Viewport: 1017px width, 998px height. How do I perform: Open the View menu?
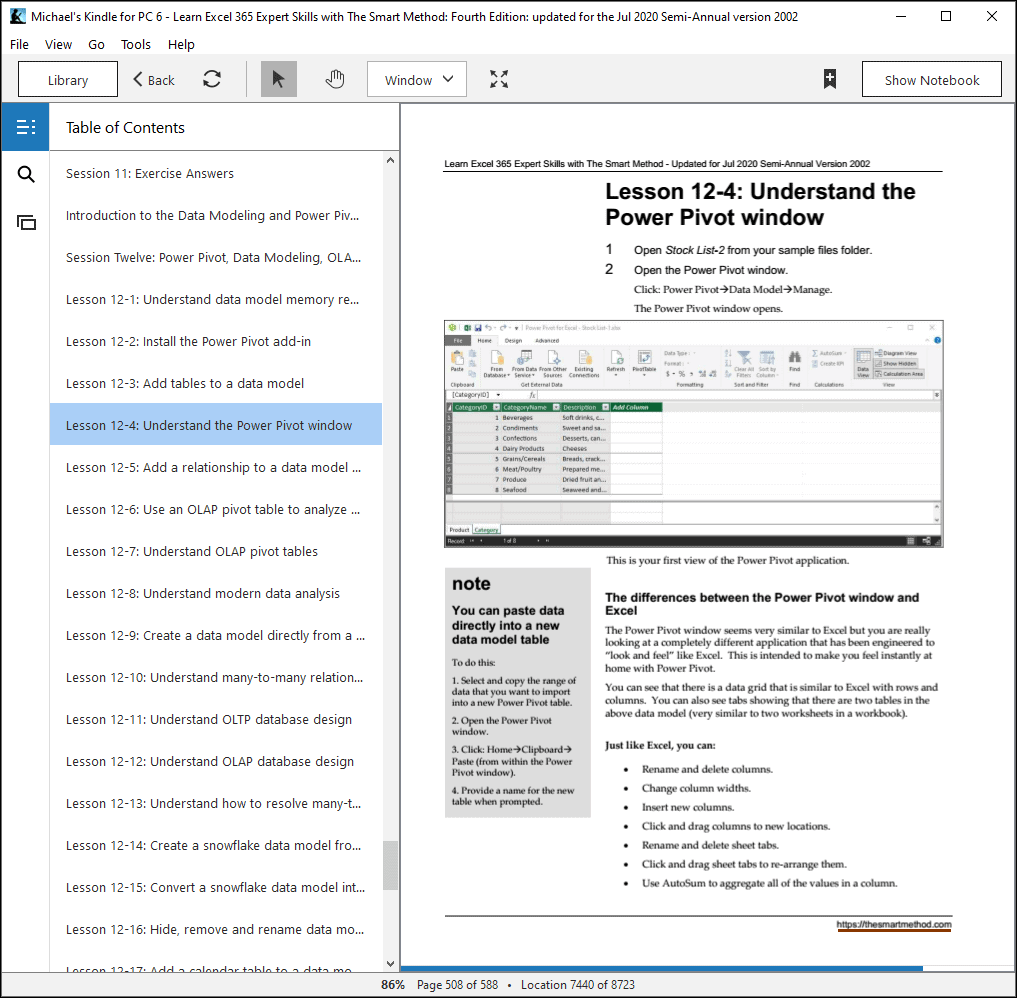[x=58, y=44]
